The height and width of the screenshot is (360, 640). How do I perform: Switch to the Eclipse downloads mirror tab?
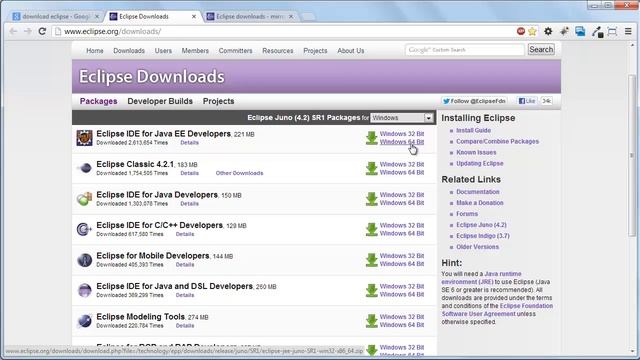pos(250,16)
